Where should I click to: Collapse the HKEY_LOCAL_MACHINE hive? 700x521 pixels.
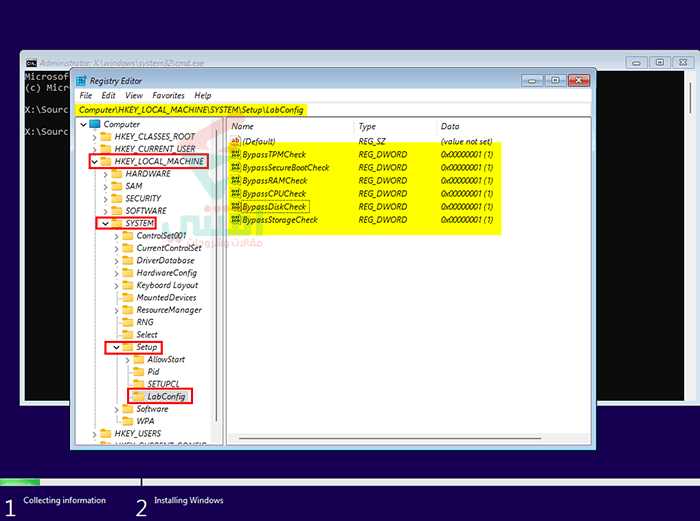[x=95, y=162]
